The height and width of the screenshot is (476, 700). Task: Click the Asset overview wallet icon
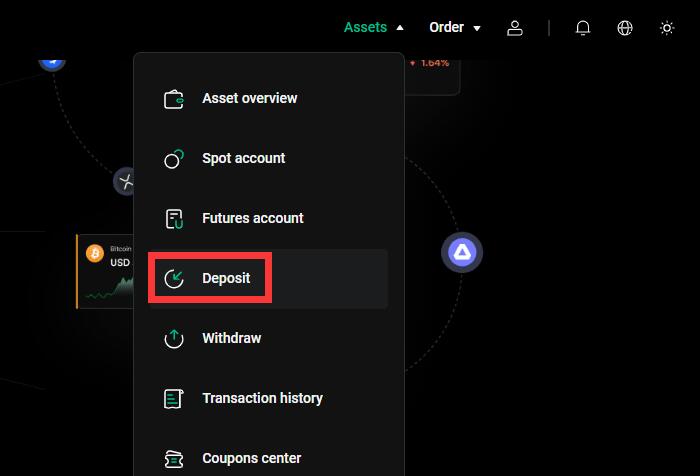tap(174, 99)
